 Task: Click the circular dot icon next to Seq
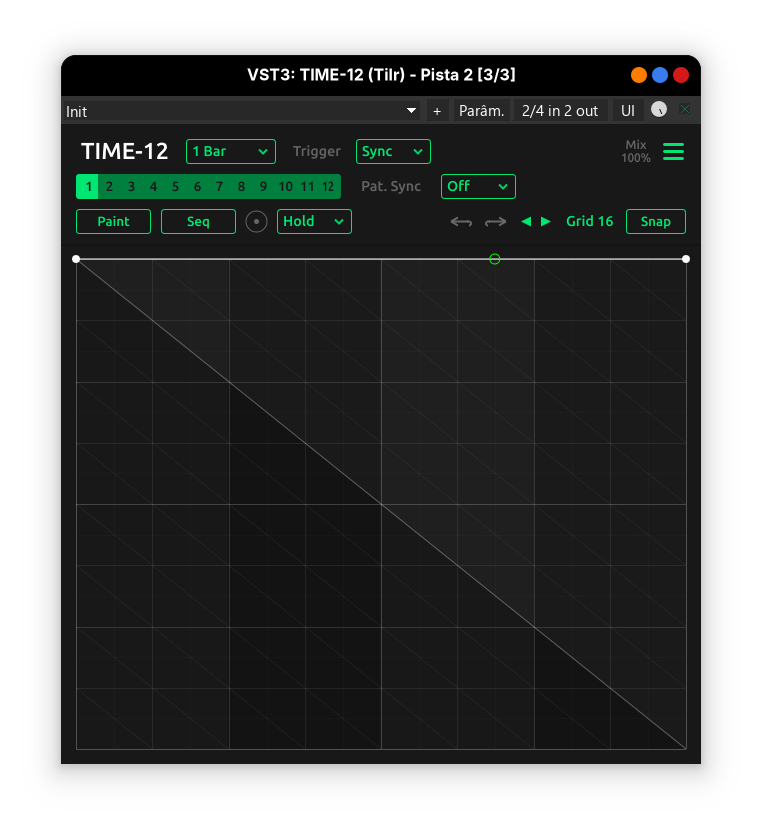[x=257, y=222]
